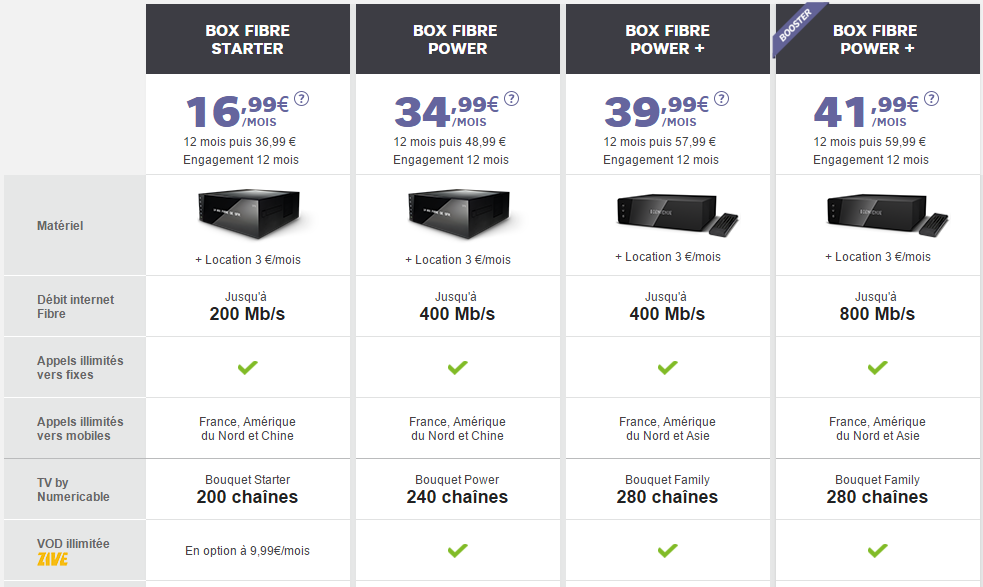
Task: Click the Box Fibre Power + hardware thumbnail
Action: click(x=667, y=212)
